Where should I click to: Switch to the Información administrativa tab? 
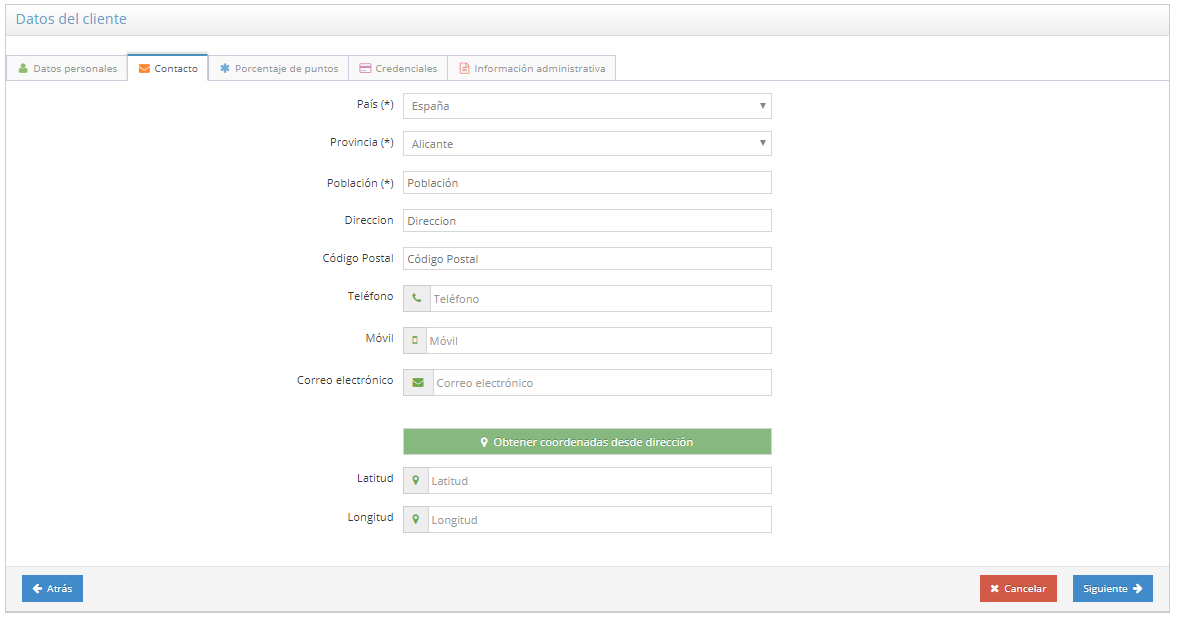click(531, 69)
